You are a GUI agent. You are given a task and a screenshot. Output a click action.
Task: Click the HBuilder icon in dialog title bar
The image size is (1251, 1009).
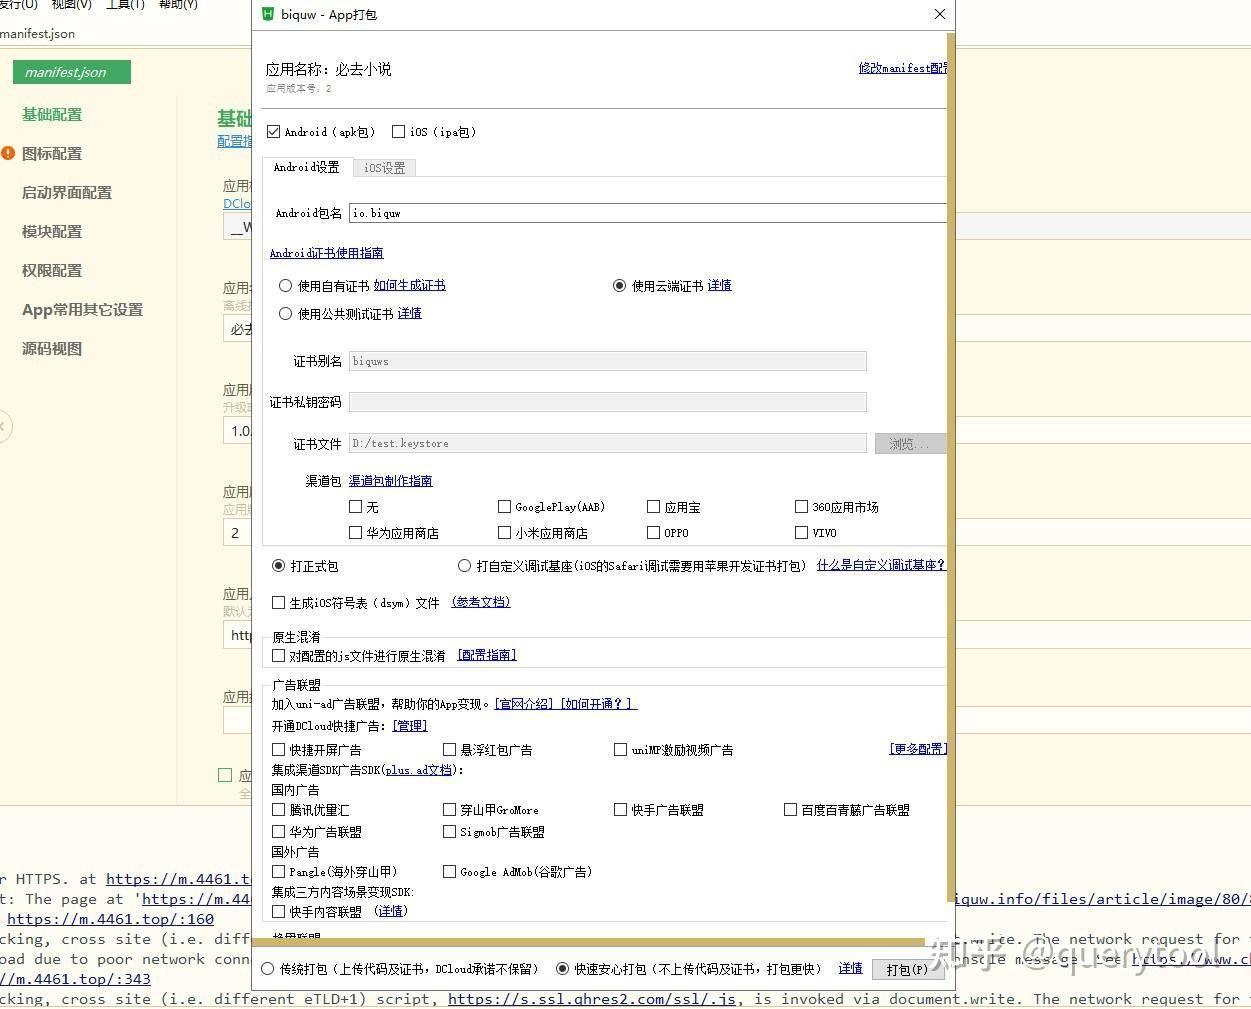pyautogui.click(x=268, y=14)
